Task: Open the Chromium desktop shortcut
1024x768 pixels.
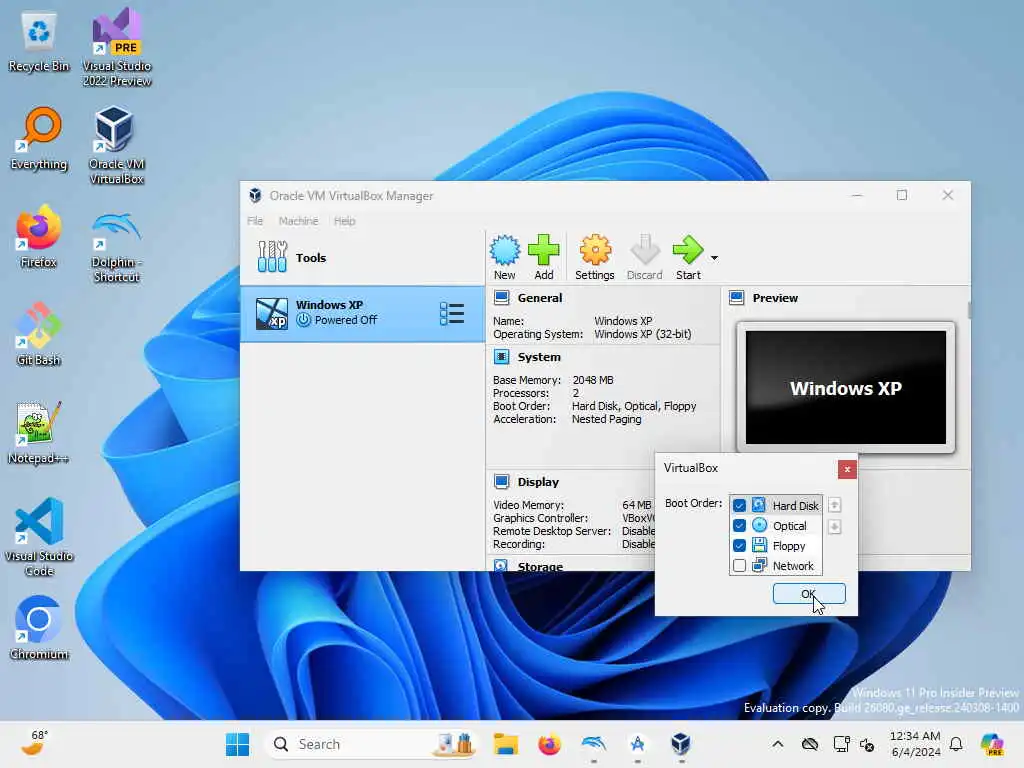Action: coord(39,629)
